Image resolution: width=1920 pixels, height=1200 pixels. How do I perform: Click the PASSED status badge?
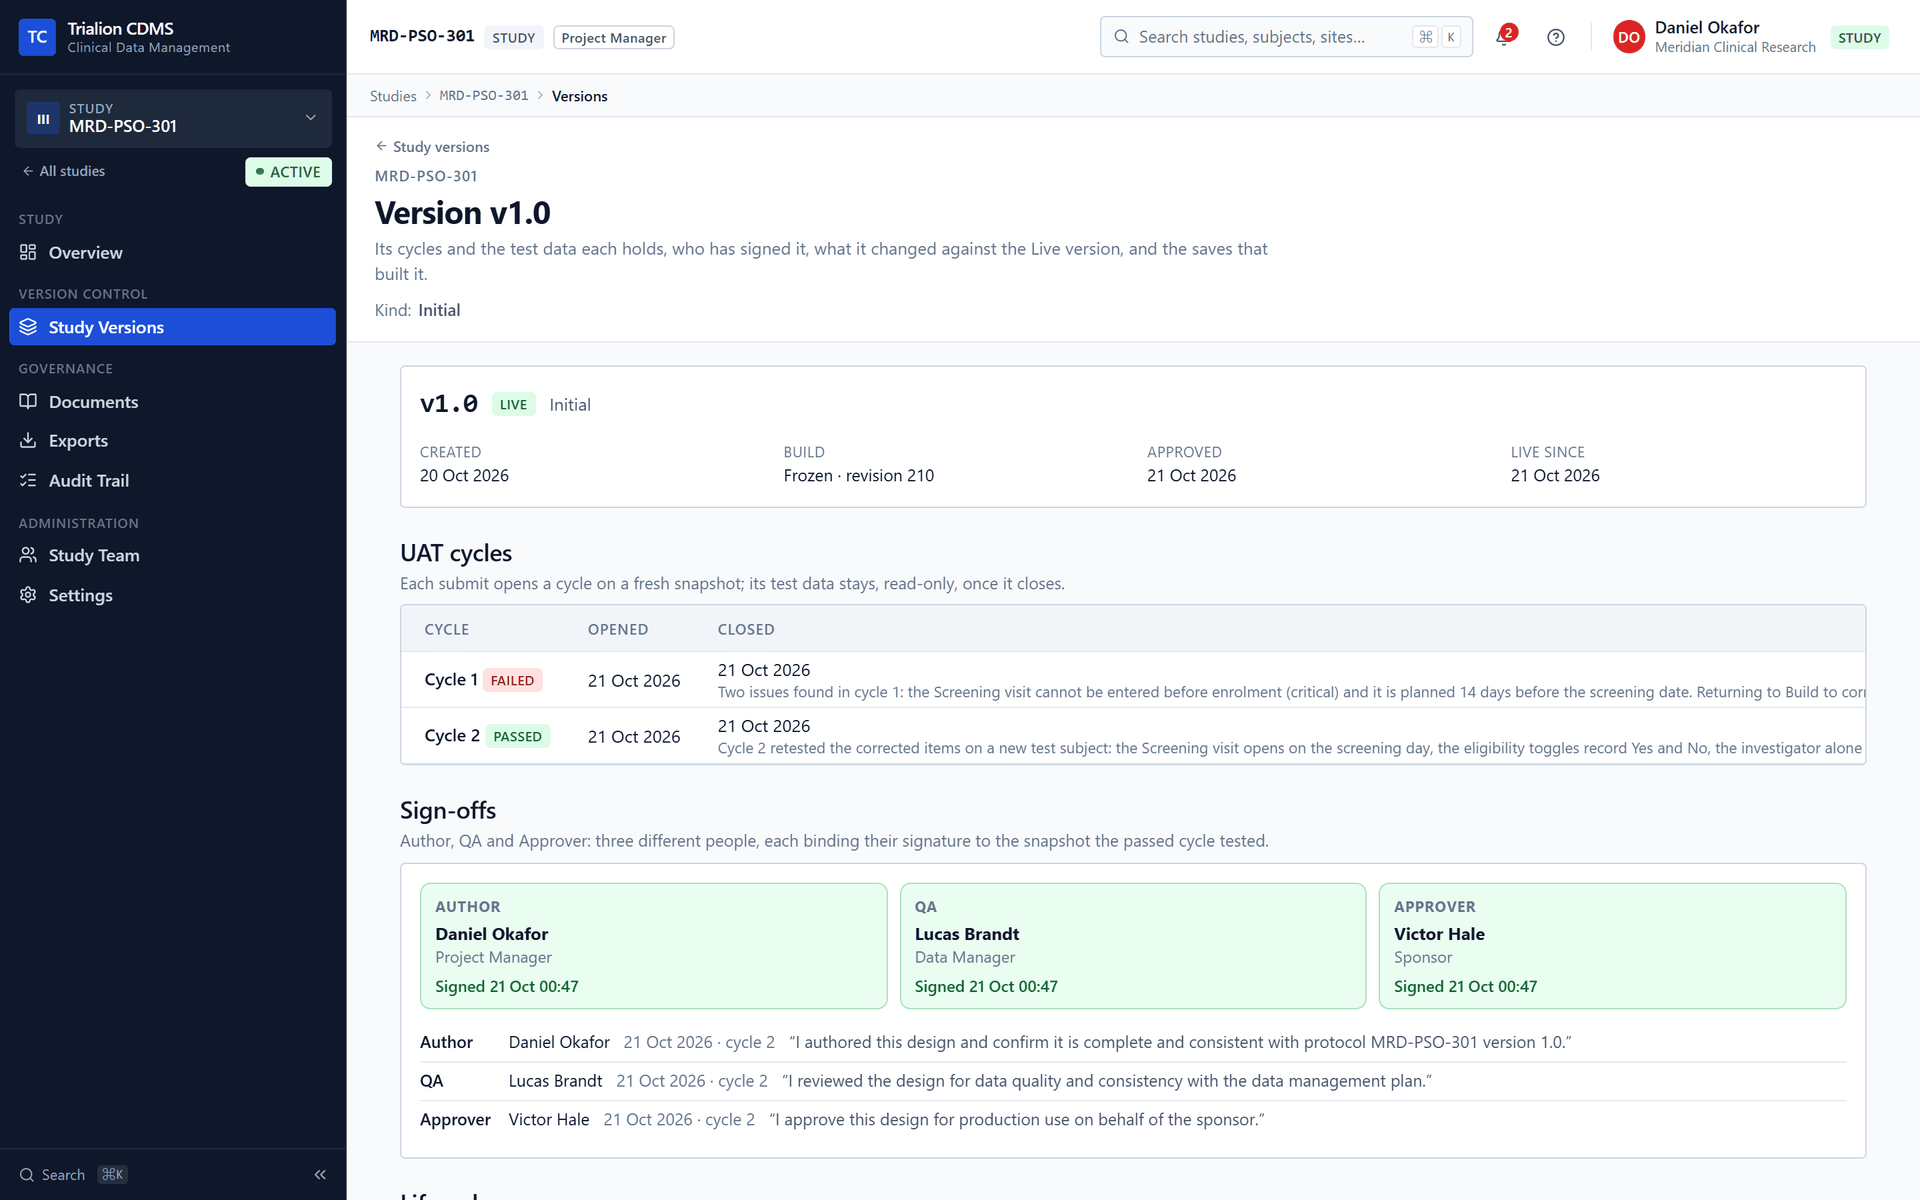pos(517,736)
